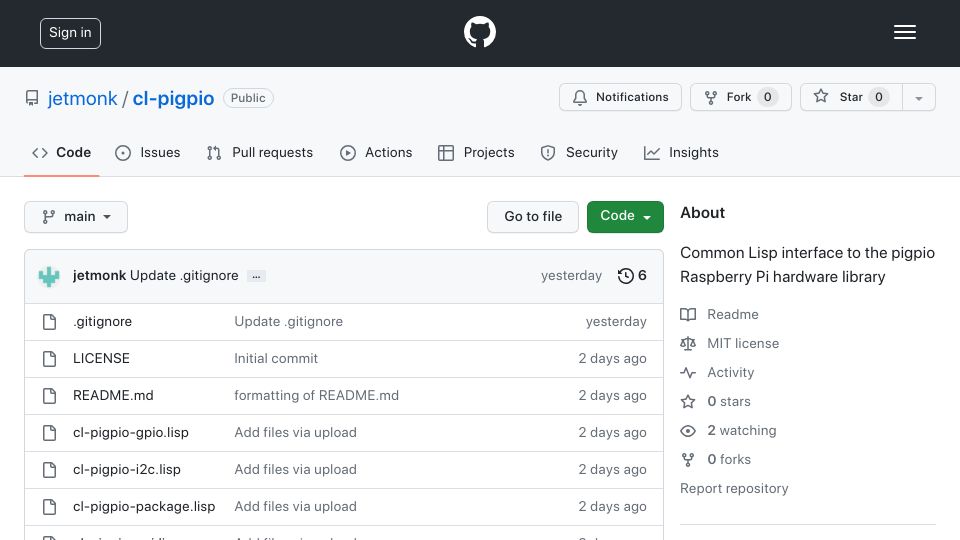Open the README.md file
Screen dimensions: 960x540
tap(113, 396)
